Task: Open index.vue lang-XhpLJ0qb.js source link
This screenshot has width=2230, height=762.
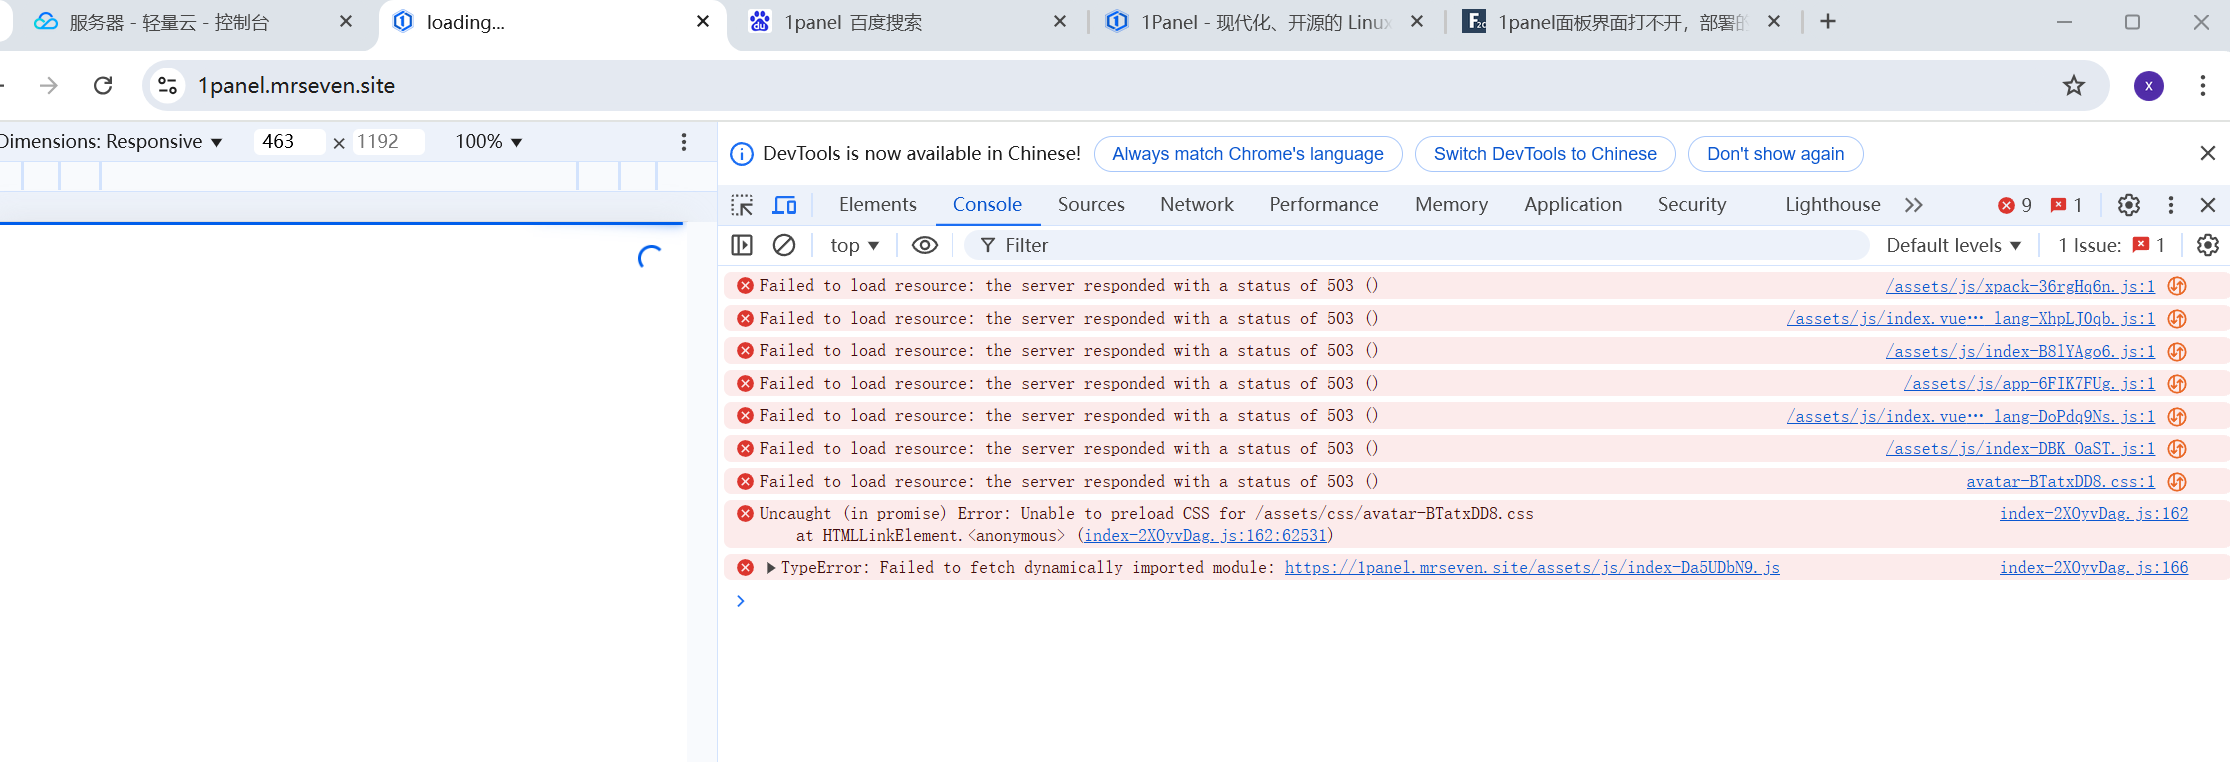Action: pyautogui.click(x=1971, y=319)
